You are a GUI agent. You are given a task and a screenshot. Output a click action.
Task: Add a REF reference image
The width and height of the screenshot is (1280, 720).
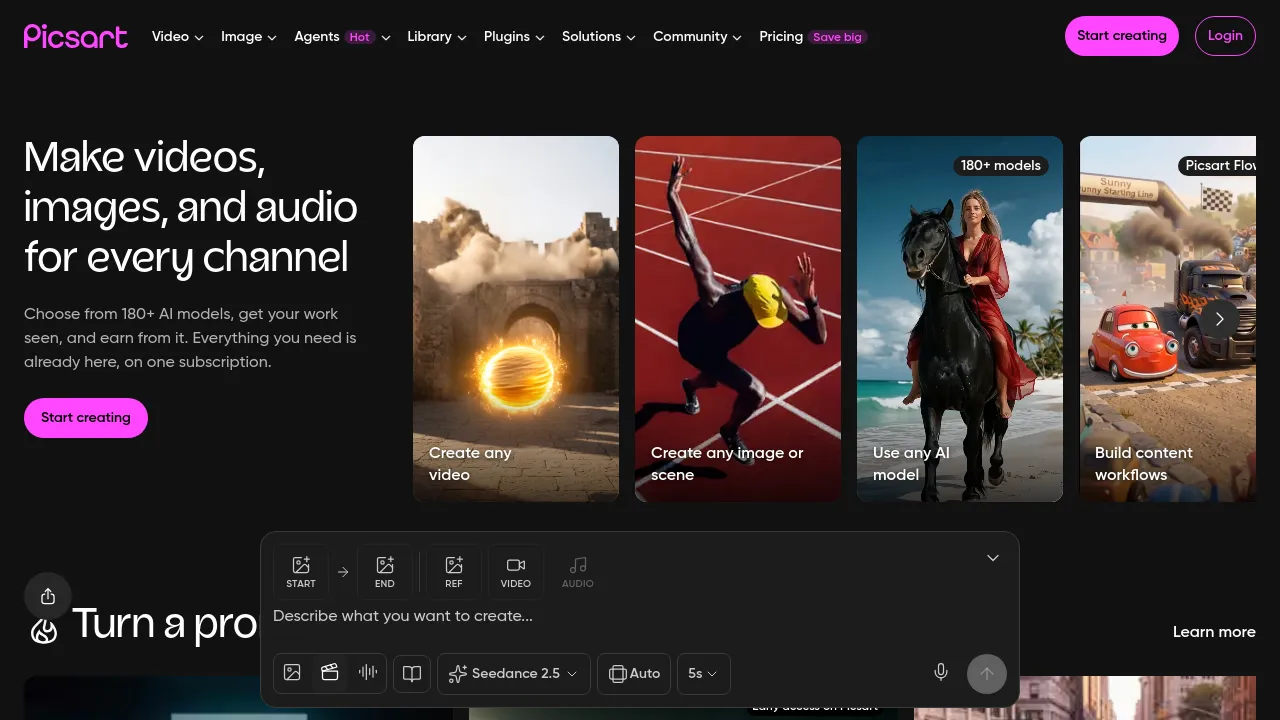[454, 572]
